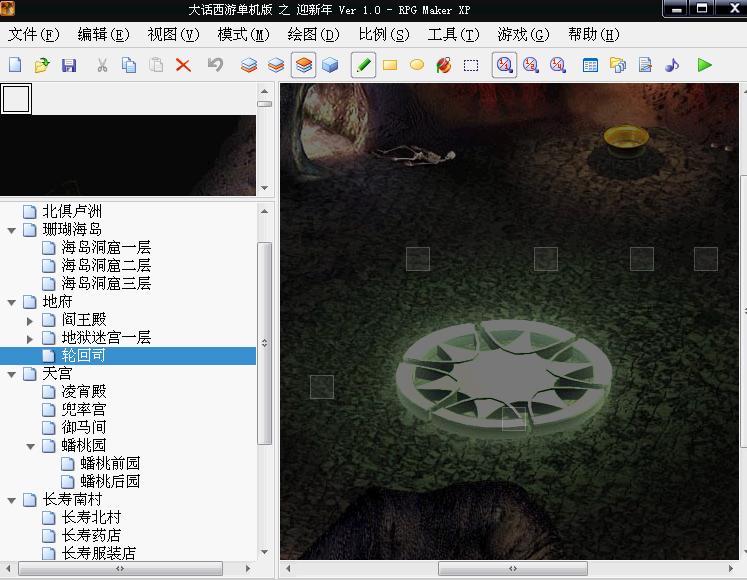This screenshot has width=747, height=580.
Task: Set zoom scale to 1/4
Action: (x=558, y=65)
